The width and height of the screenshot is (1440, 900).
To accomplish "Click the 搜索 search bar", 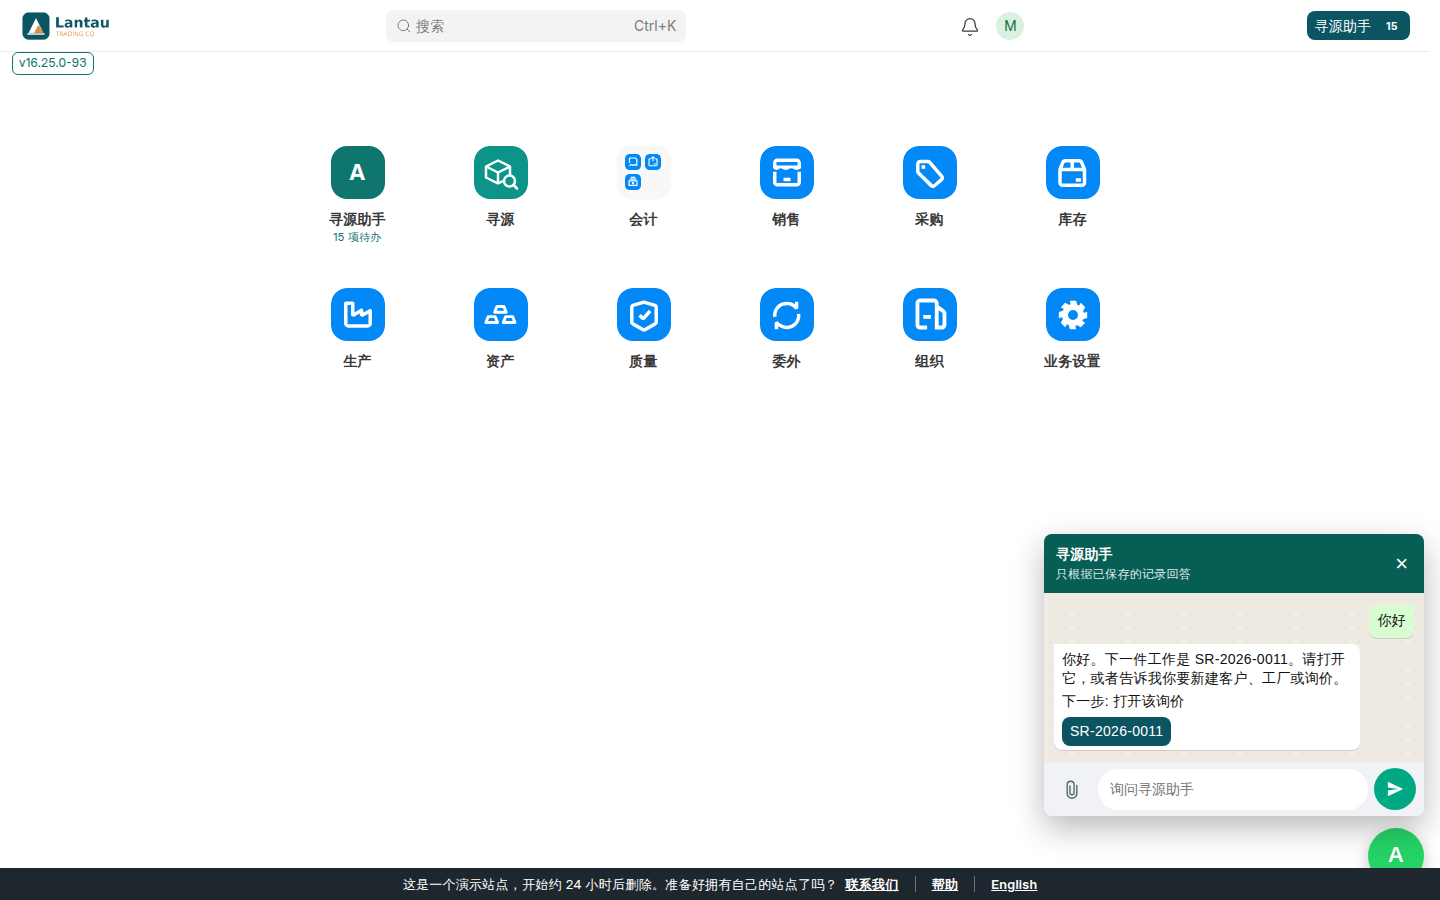I will pyautogui.click(x=536, y=26).
